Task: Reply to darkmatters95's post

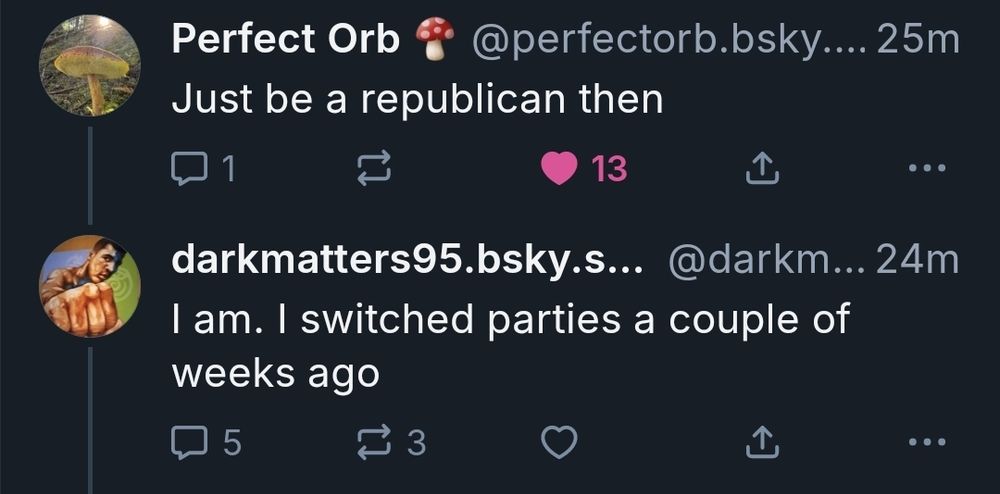Action: 187,442
